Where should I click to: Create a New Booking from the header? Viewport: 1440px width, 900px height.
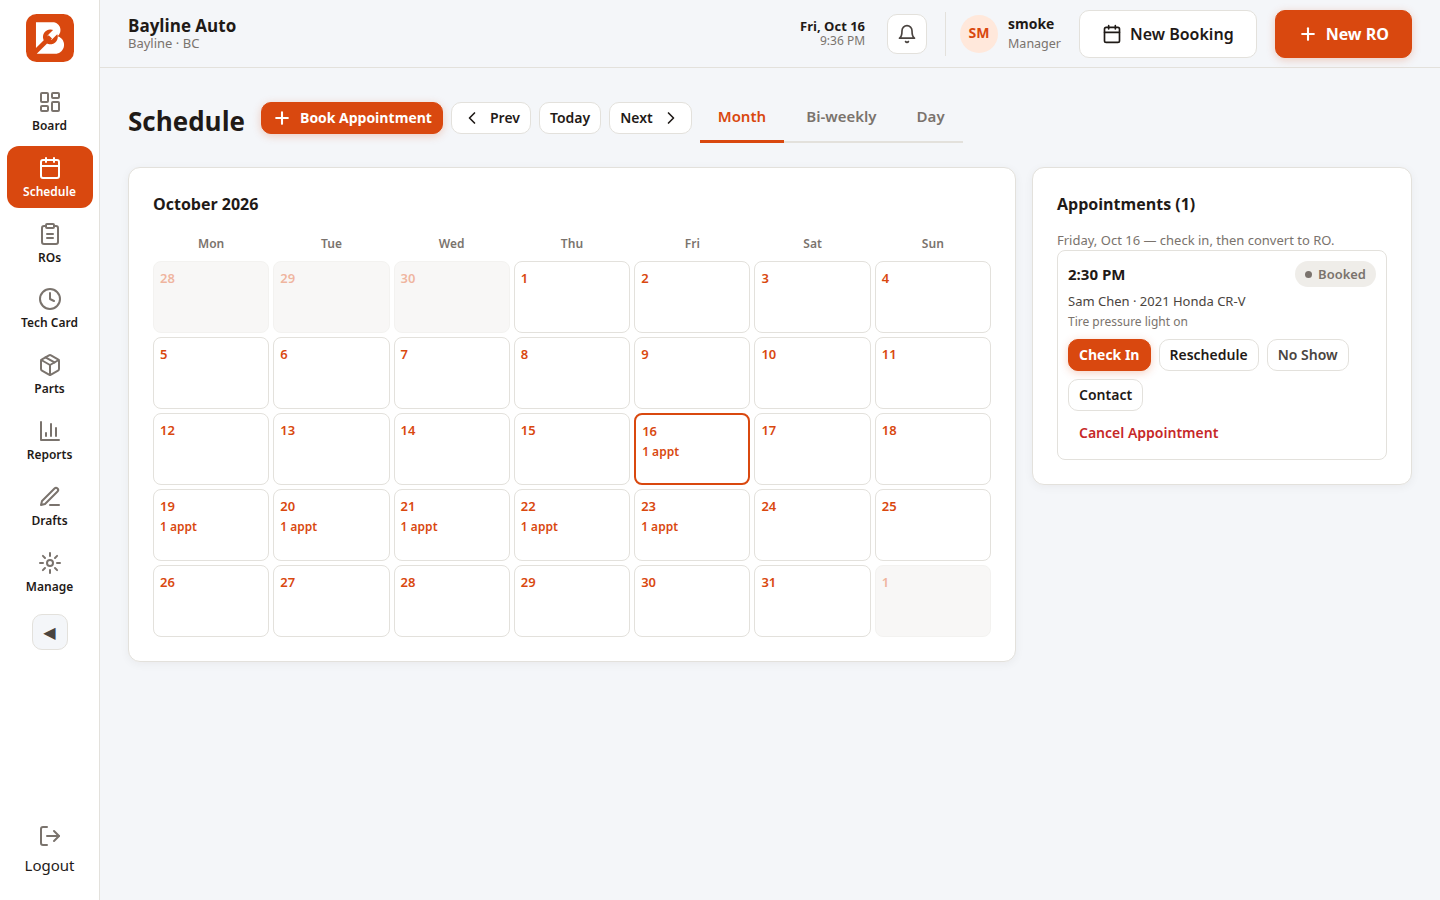(1168, 34)
